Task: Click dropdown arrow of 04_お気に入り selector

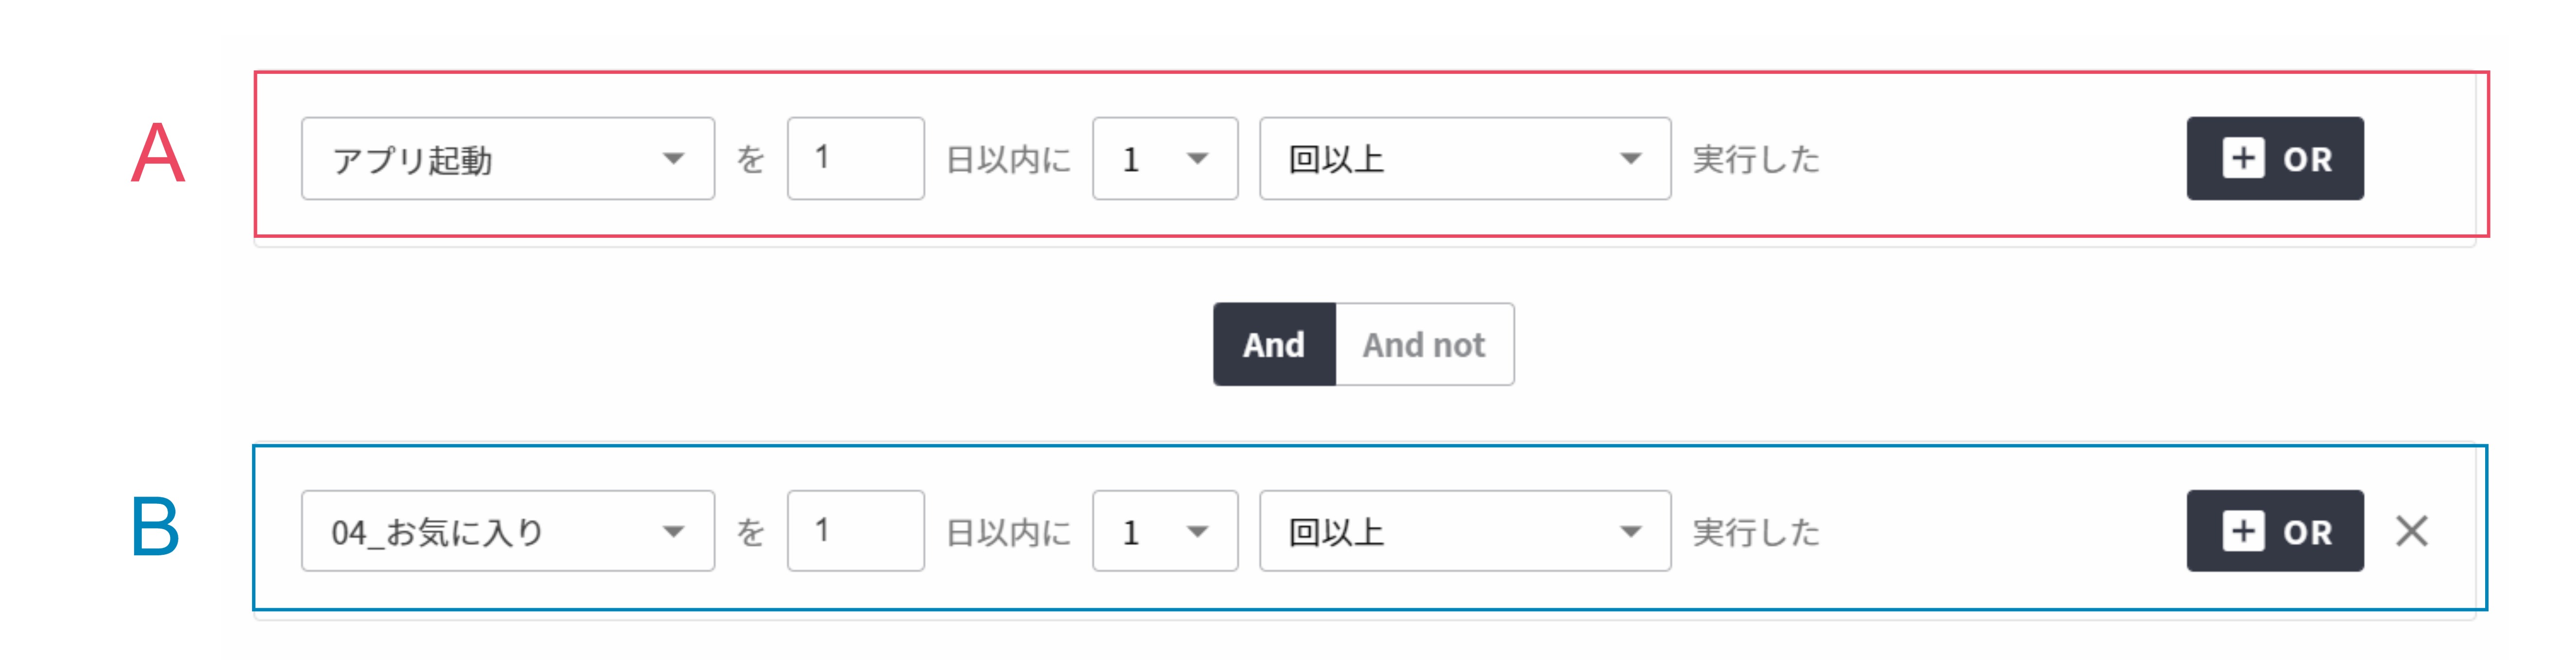Action: tap(673, 531)
